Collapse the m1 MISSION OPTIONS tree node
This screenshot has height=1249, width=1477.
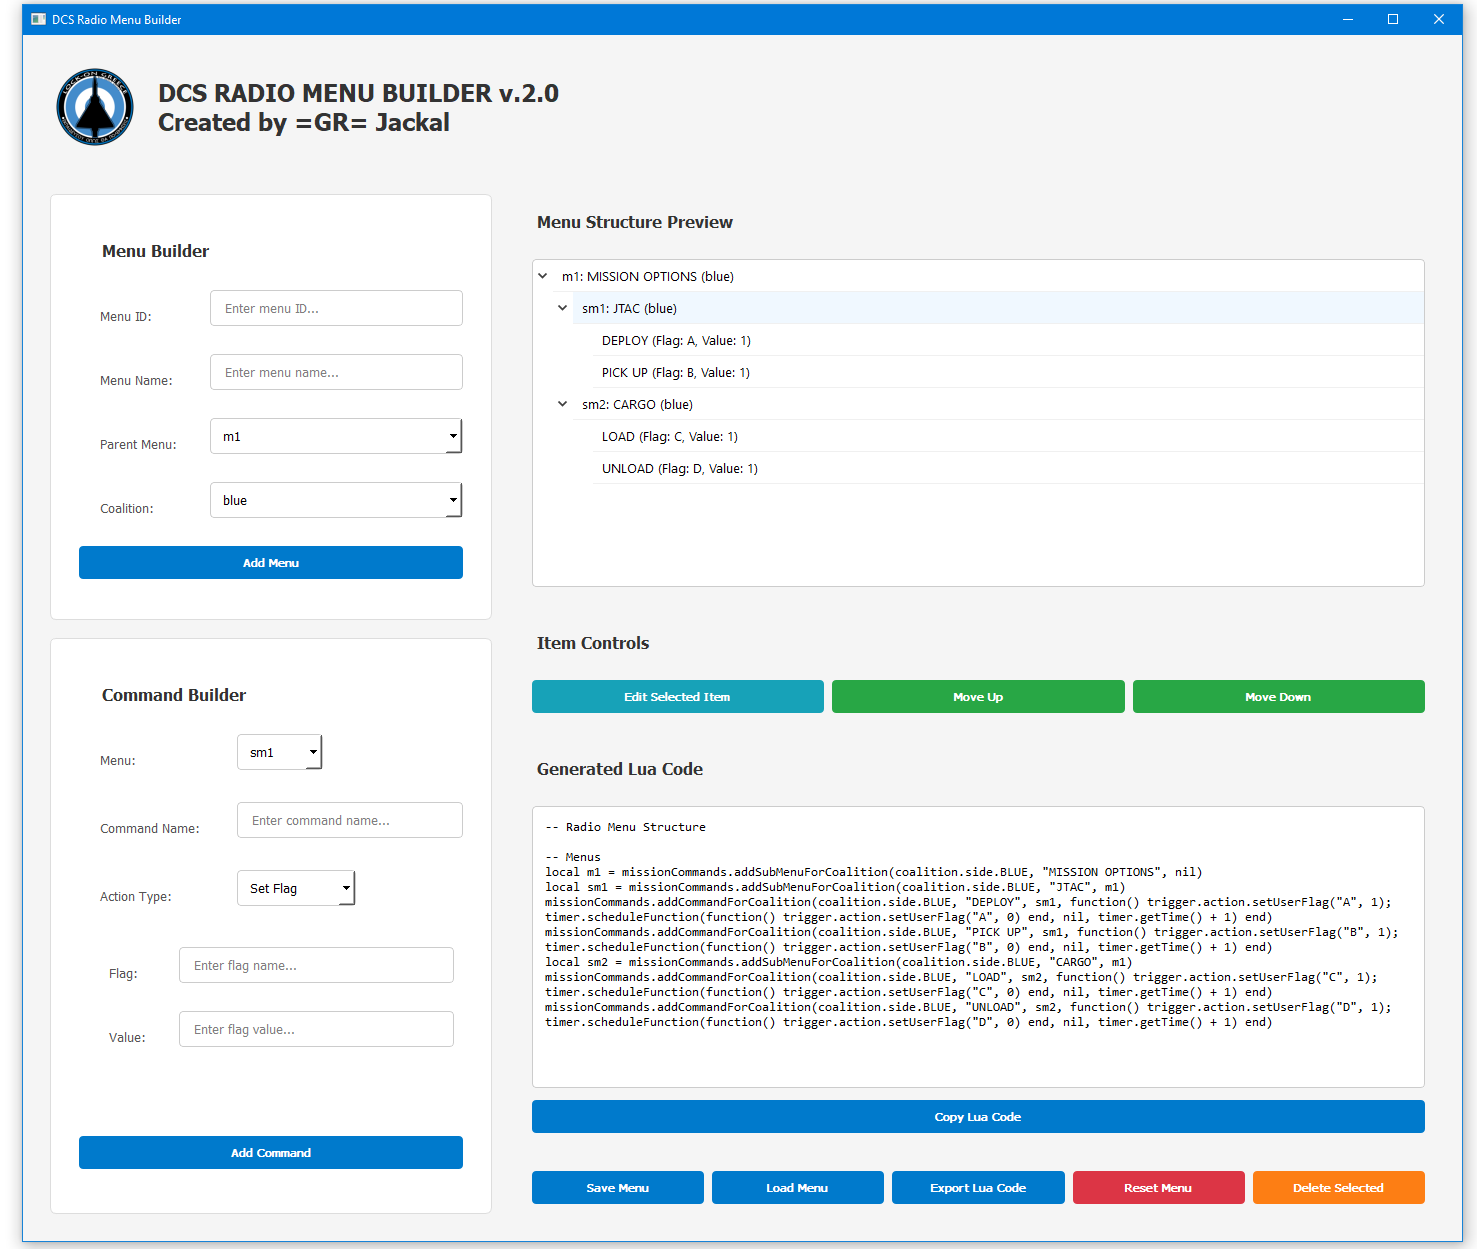[x=543, y=276]
